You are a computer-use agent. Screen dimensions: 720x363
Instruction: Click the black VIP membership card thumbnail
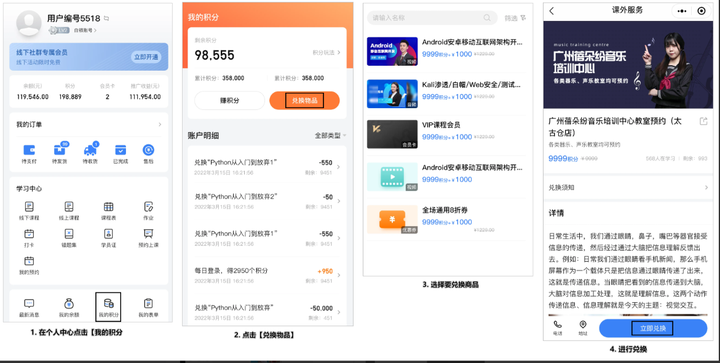tap(392, 134)
